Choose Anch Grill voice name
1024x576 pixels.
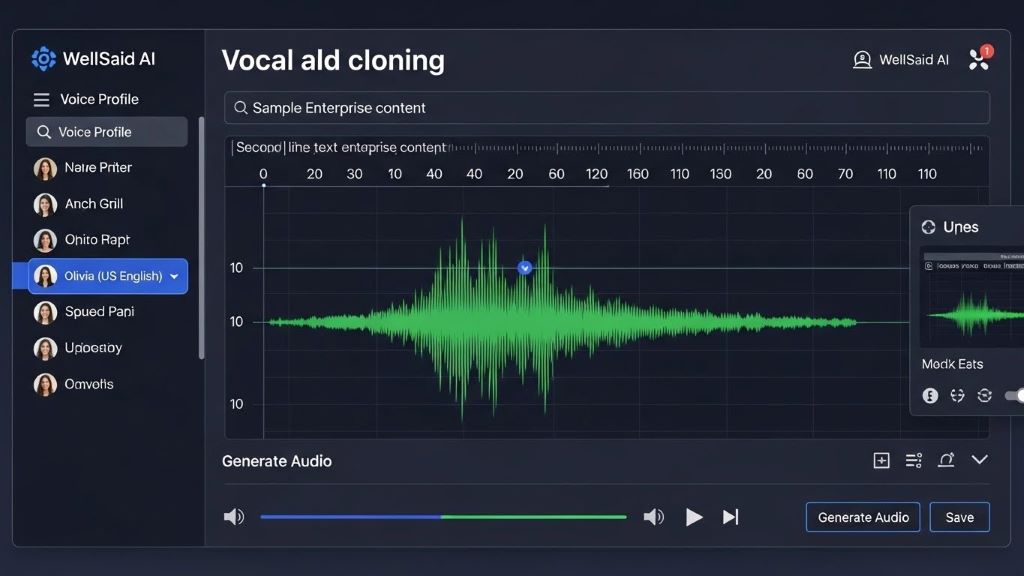[94, 204]
